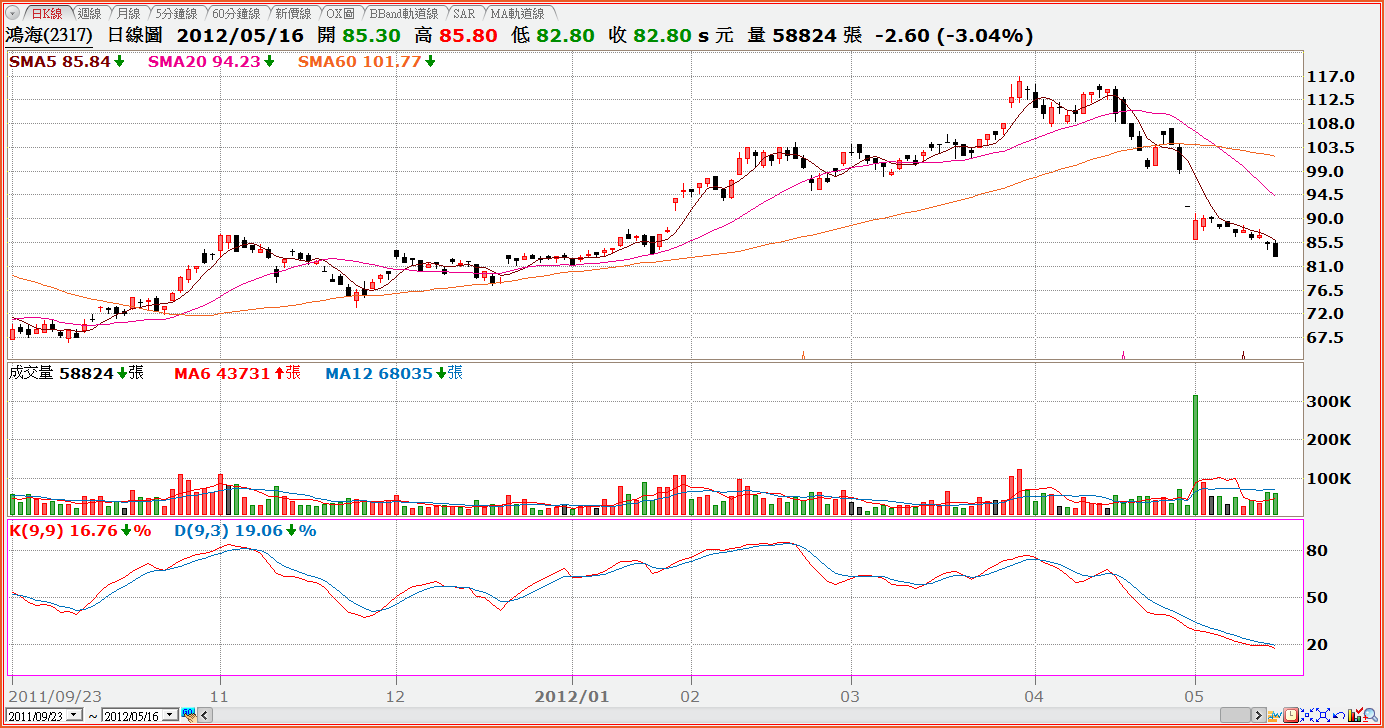Switch to the 日K線 tab
Viewport: 1385px width, 728px height.
click(x=46, y=14)
